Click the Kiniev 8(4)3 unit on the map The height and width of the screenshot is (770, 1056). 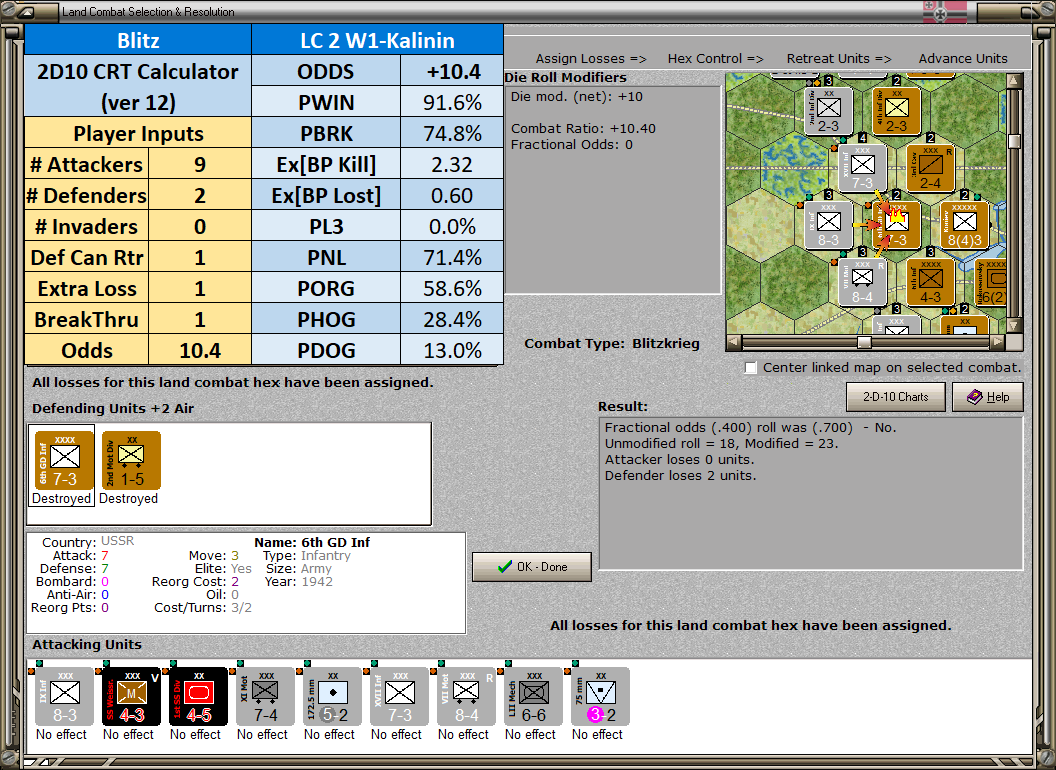click(964, 225)
